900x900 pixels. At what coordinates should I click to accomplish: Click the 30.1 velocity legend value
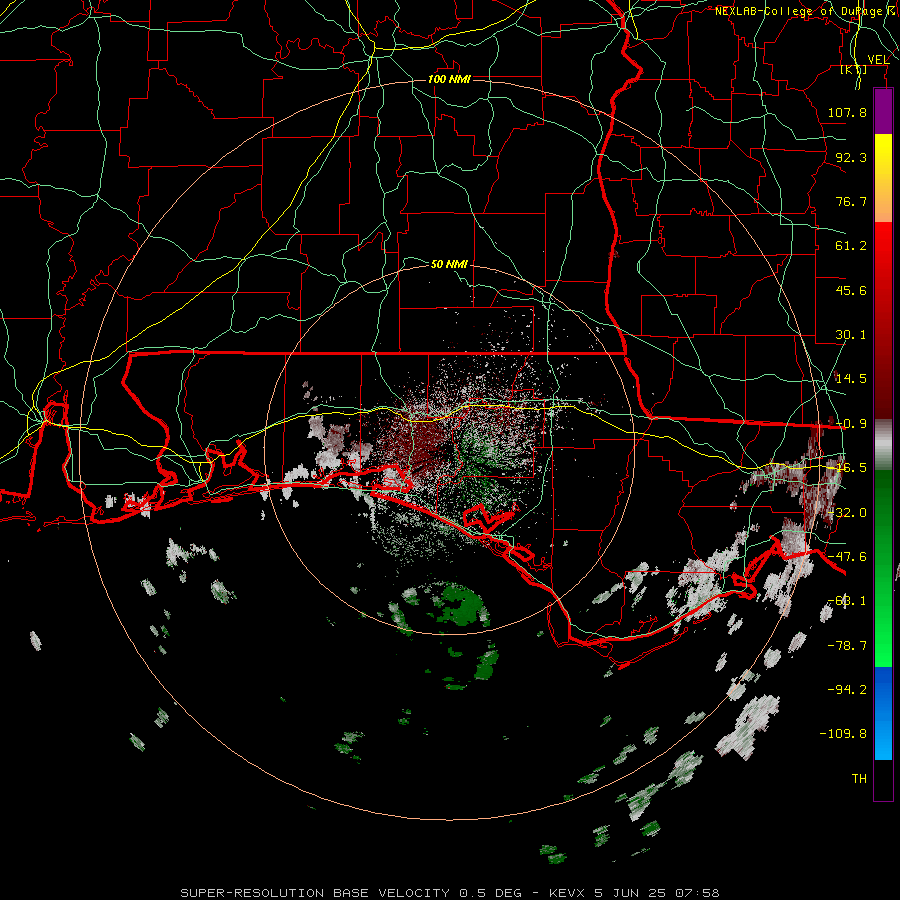click(851, 335)
